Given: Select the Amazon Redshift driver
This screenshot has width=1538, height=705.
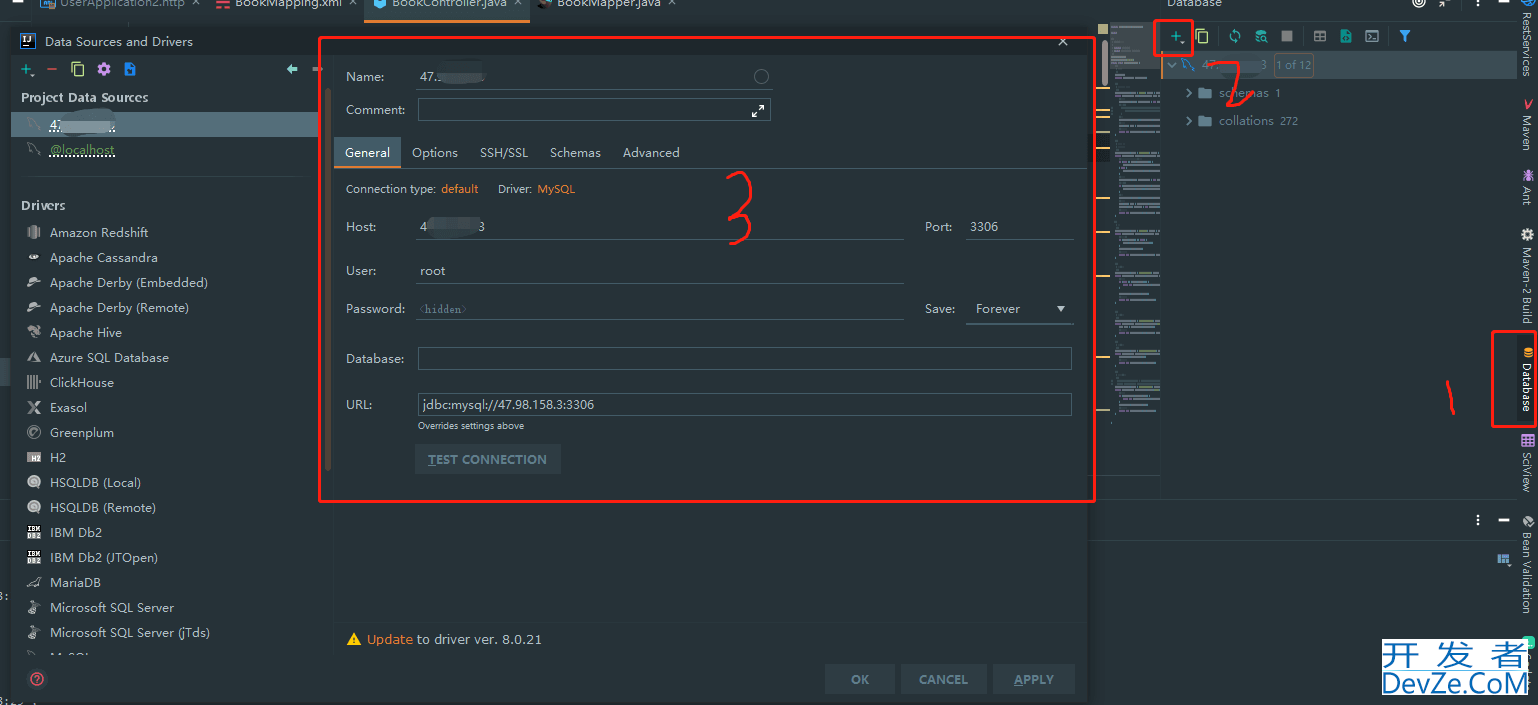Looking at the screenshot, I should click(x=99, y=233).
